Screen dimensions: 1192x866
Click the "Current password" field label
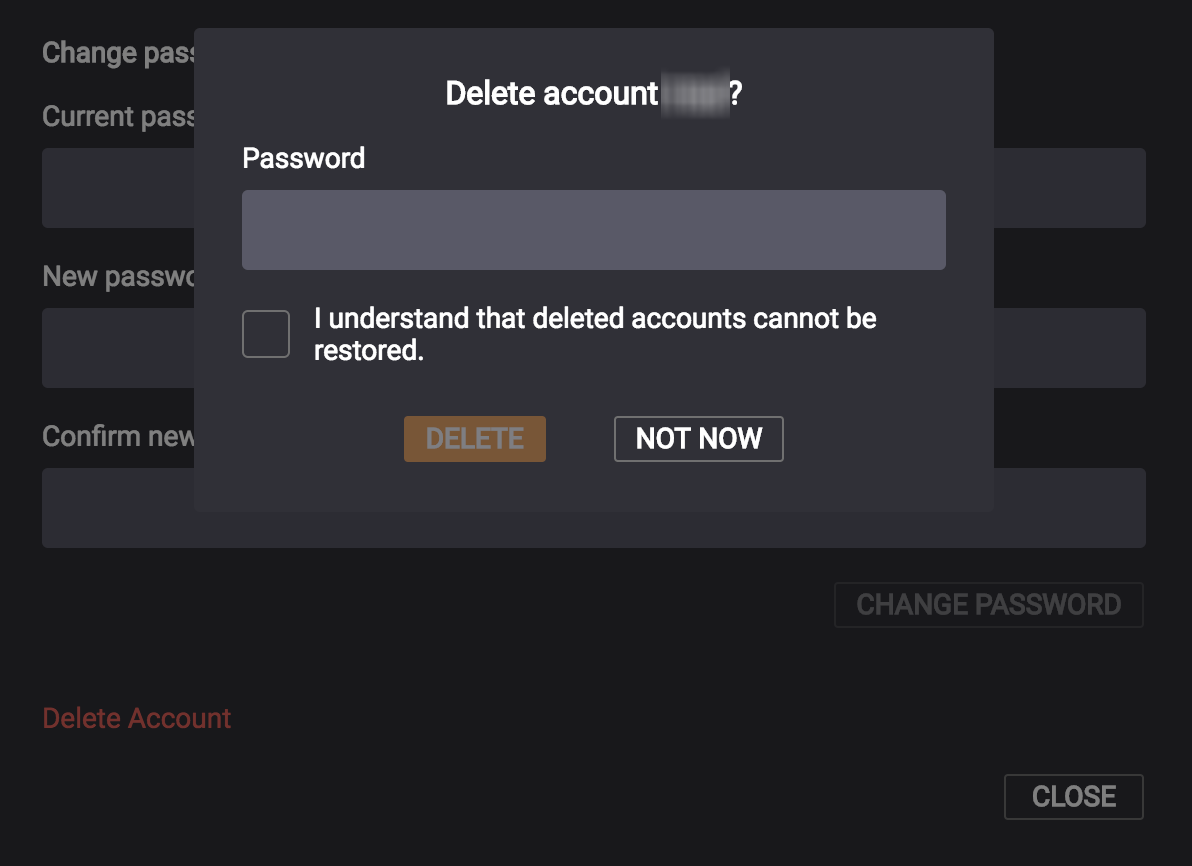pos(118,116)
